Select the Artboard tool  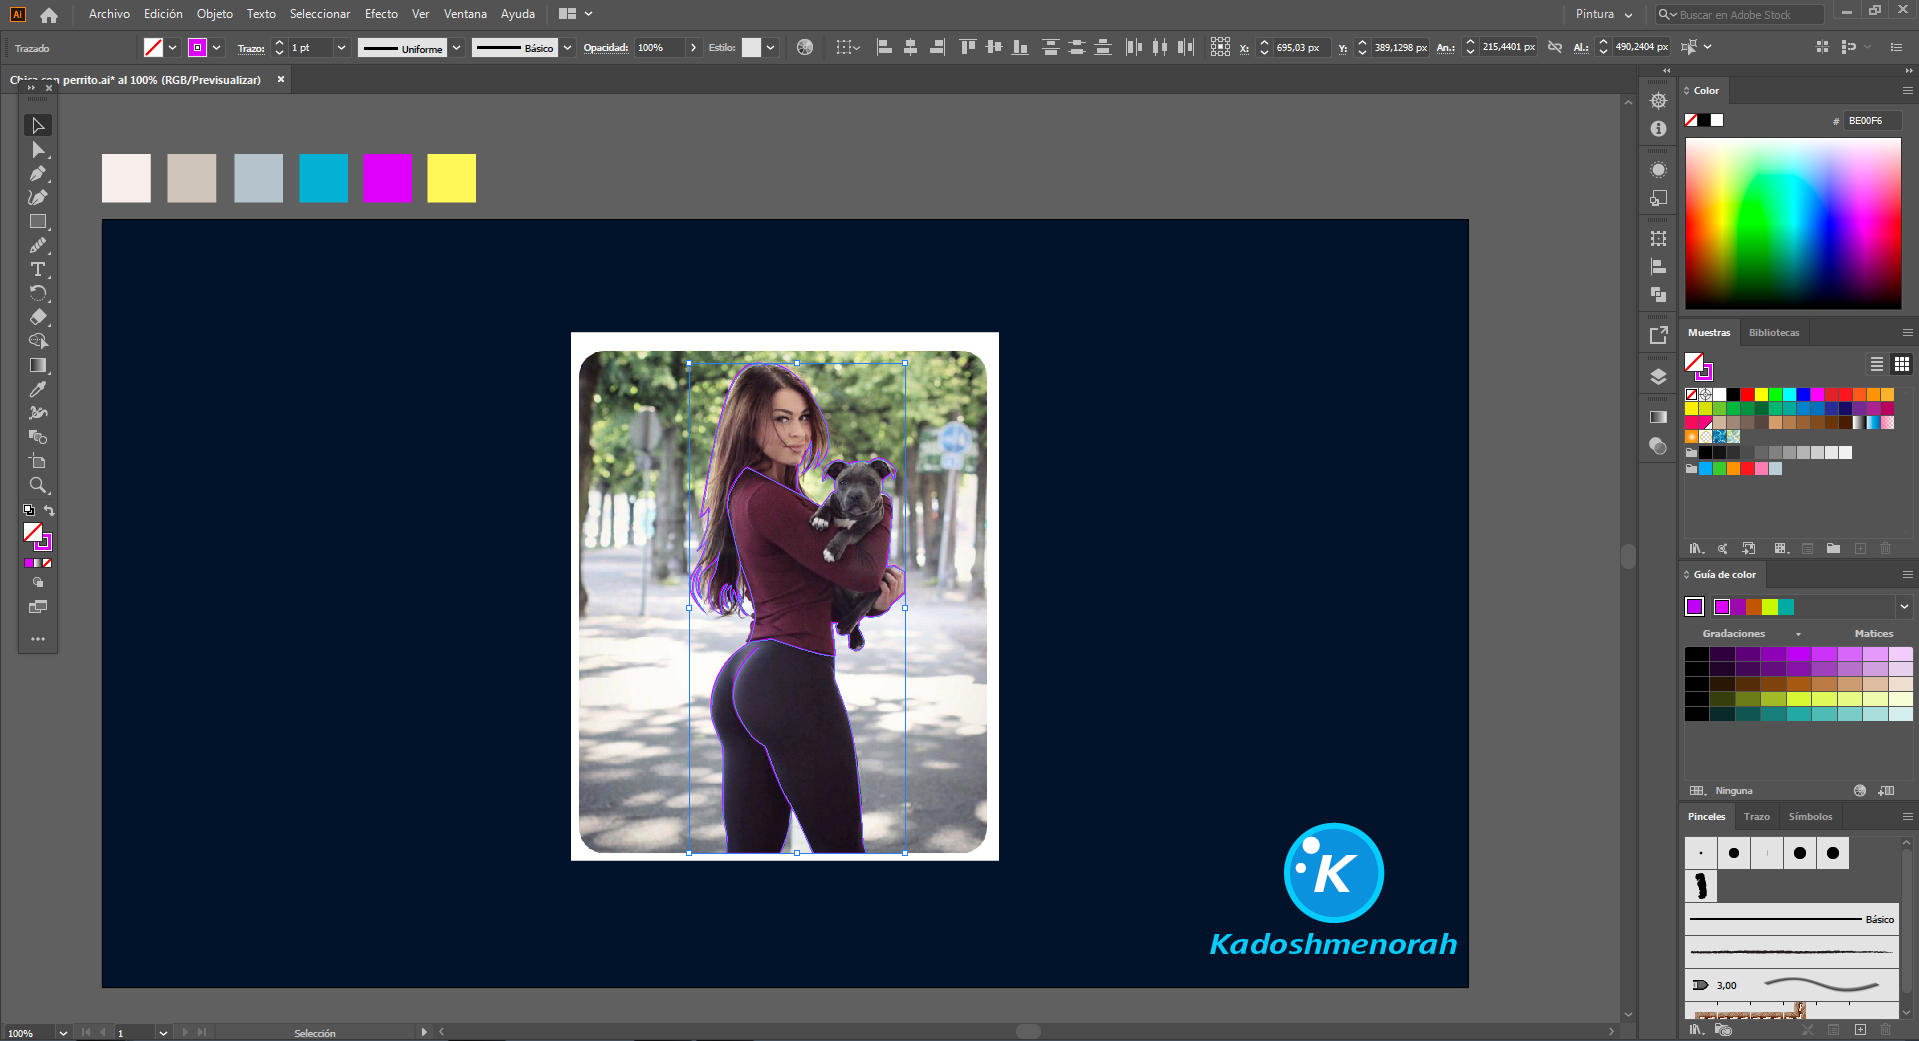click(x=38, y=461)
